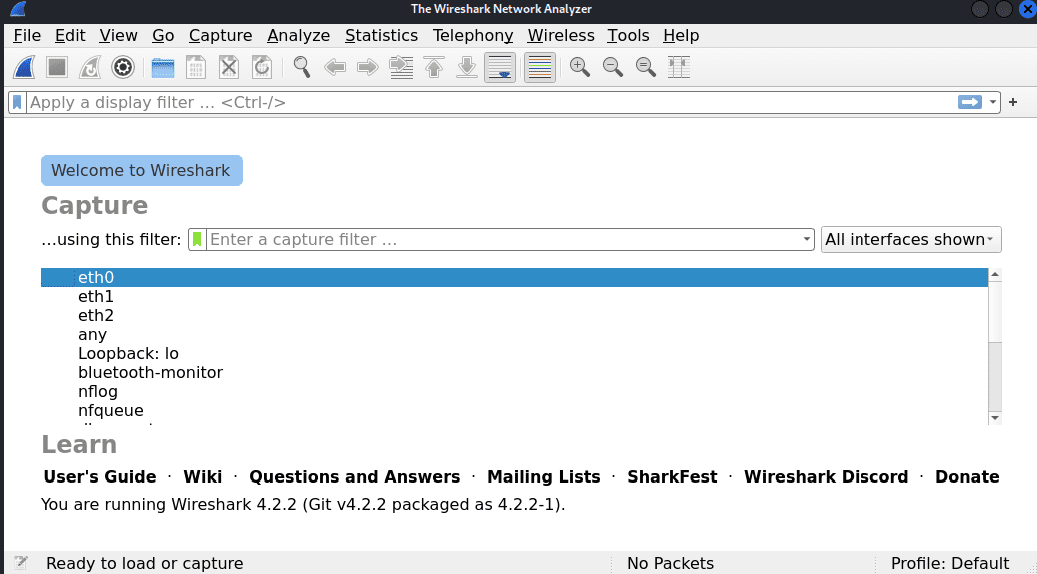This screenshot has width=1037, height=574.
Task: Select the eth0 interface
Action: tap(514, 277)
